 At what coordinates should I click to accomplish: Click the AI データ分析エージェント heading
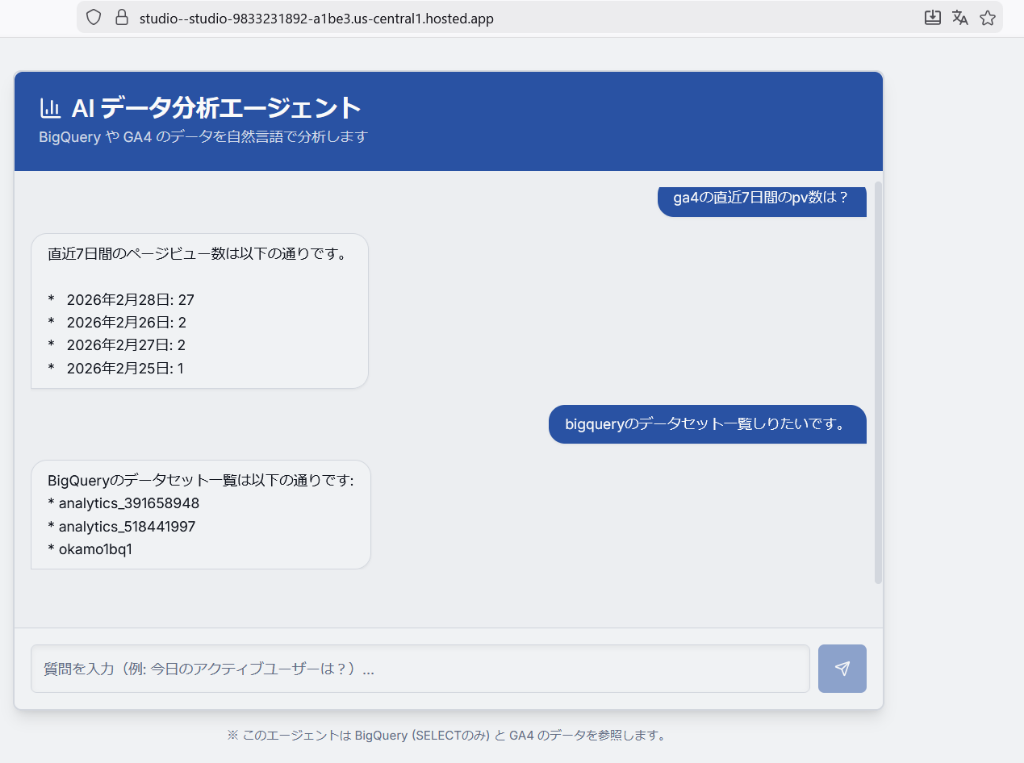coord(216,108)
